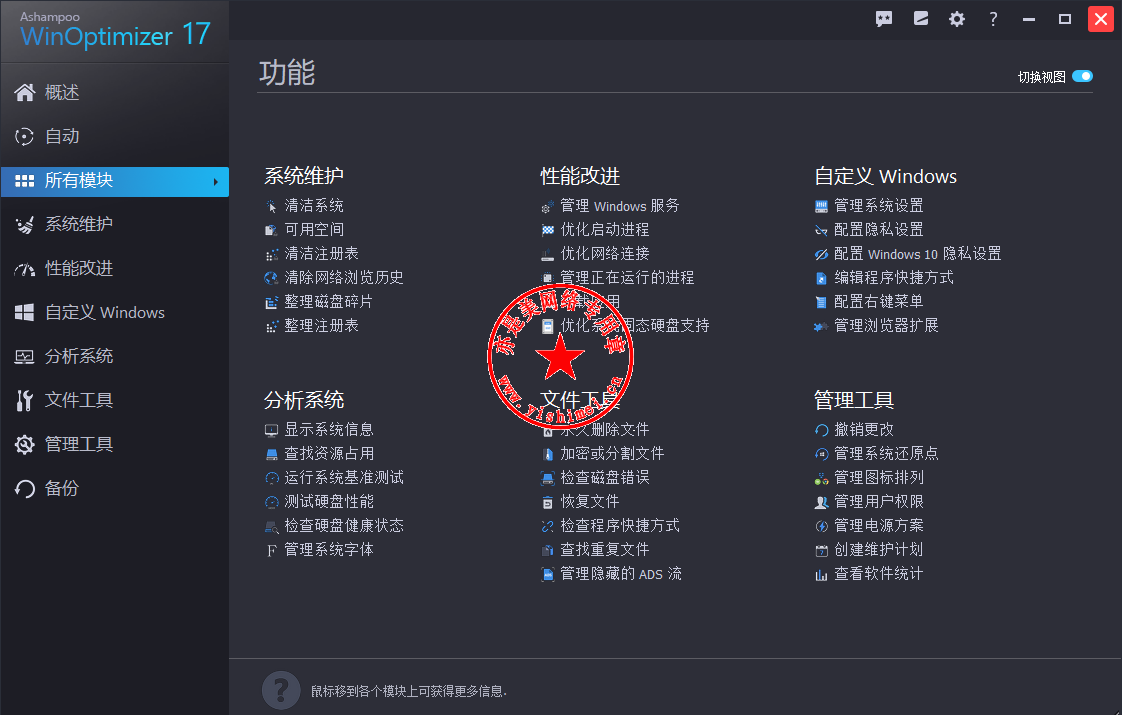Open the feedback chat icon
The image size is (1122, 715).
pos(884,19)
